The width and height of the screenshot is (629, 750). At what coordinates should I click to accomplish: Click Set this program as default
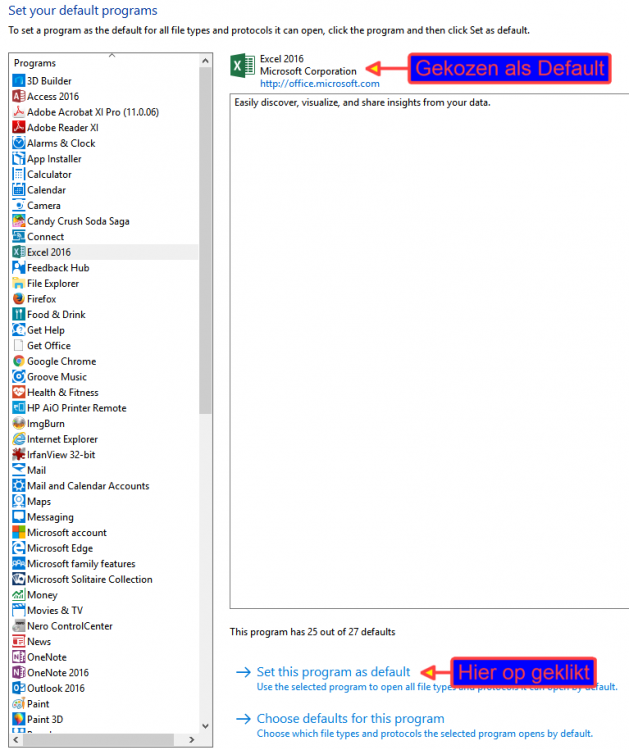(333, 672)
